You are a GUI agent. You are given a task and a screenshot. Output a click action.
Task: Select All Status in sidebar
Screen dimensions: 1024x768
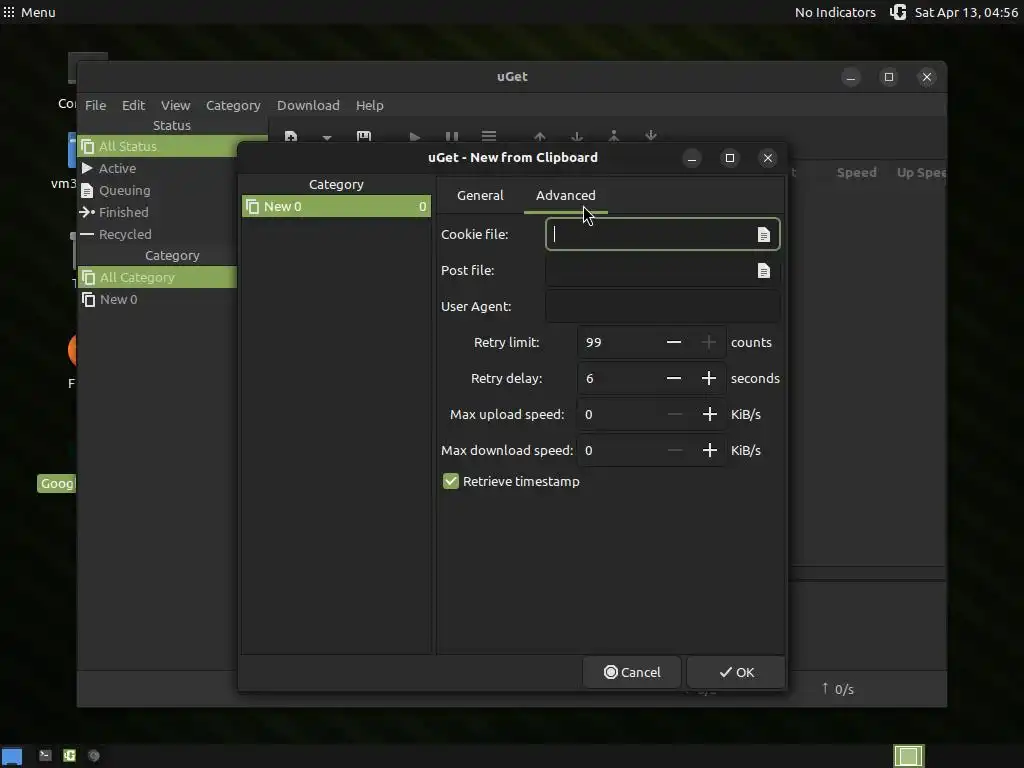coord(157,146)
